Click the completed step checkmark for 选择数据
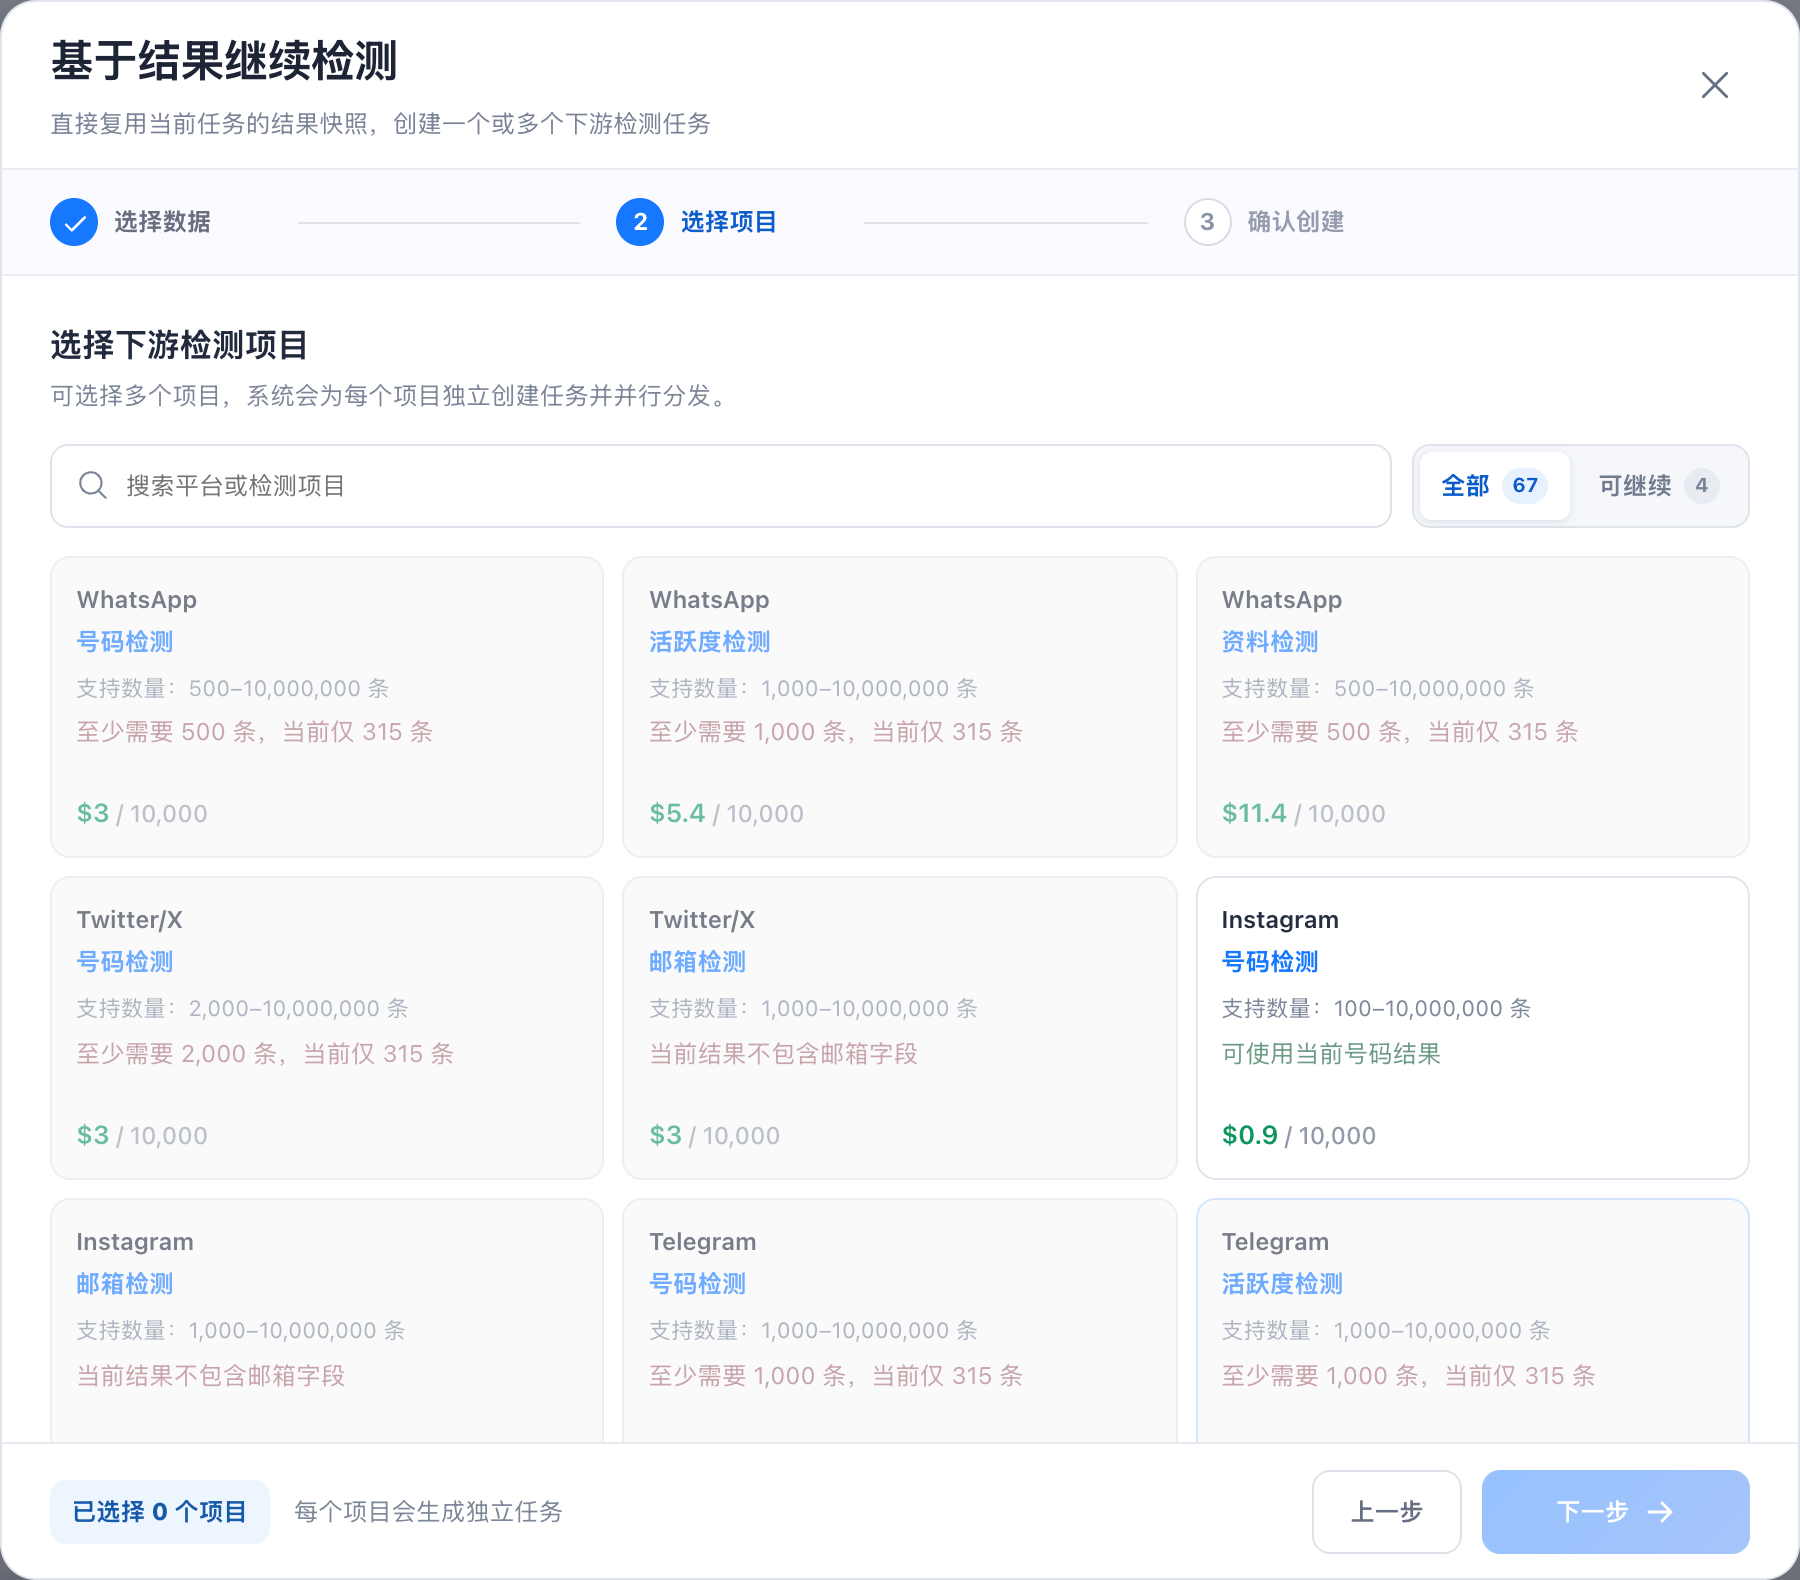This screenshot has height=1580, width=1800. (x=74, y=222)
